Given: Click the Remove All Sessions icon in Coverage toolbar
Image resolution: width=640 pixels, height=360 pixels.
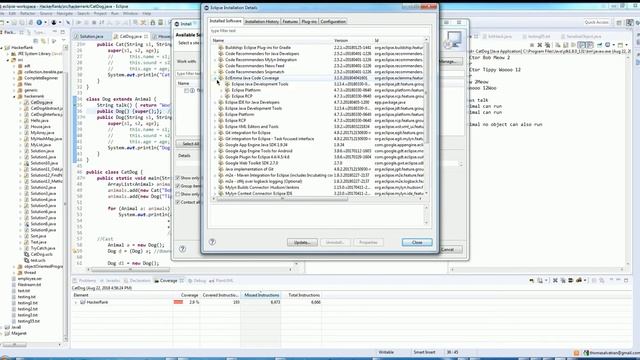Looking at the screenshot, I should click(563, 280).
